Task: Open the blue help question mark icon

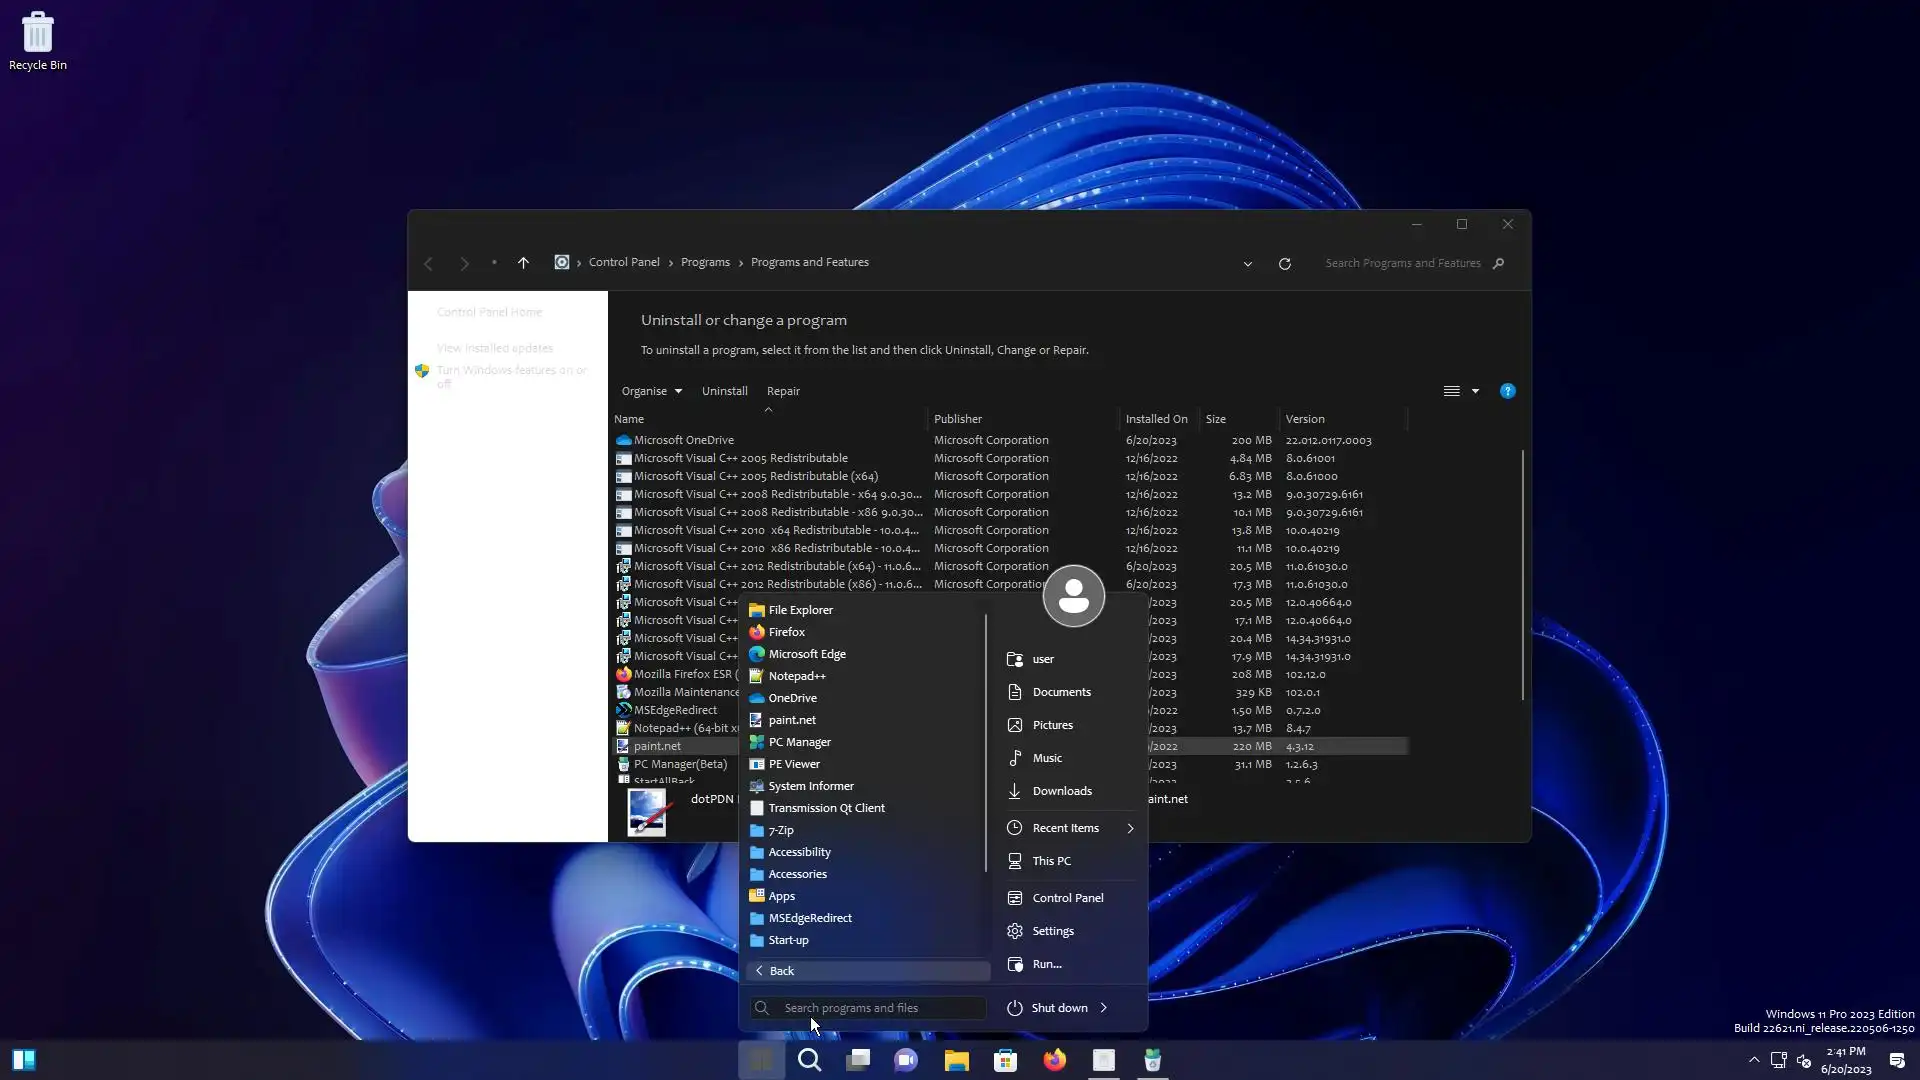Action: pyautogui.click(x=1507, y=391)
